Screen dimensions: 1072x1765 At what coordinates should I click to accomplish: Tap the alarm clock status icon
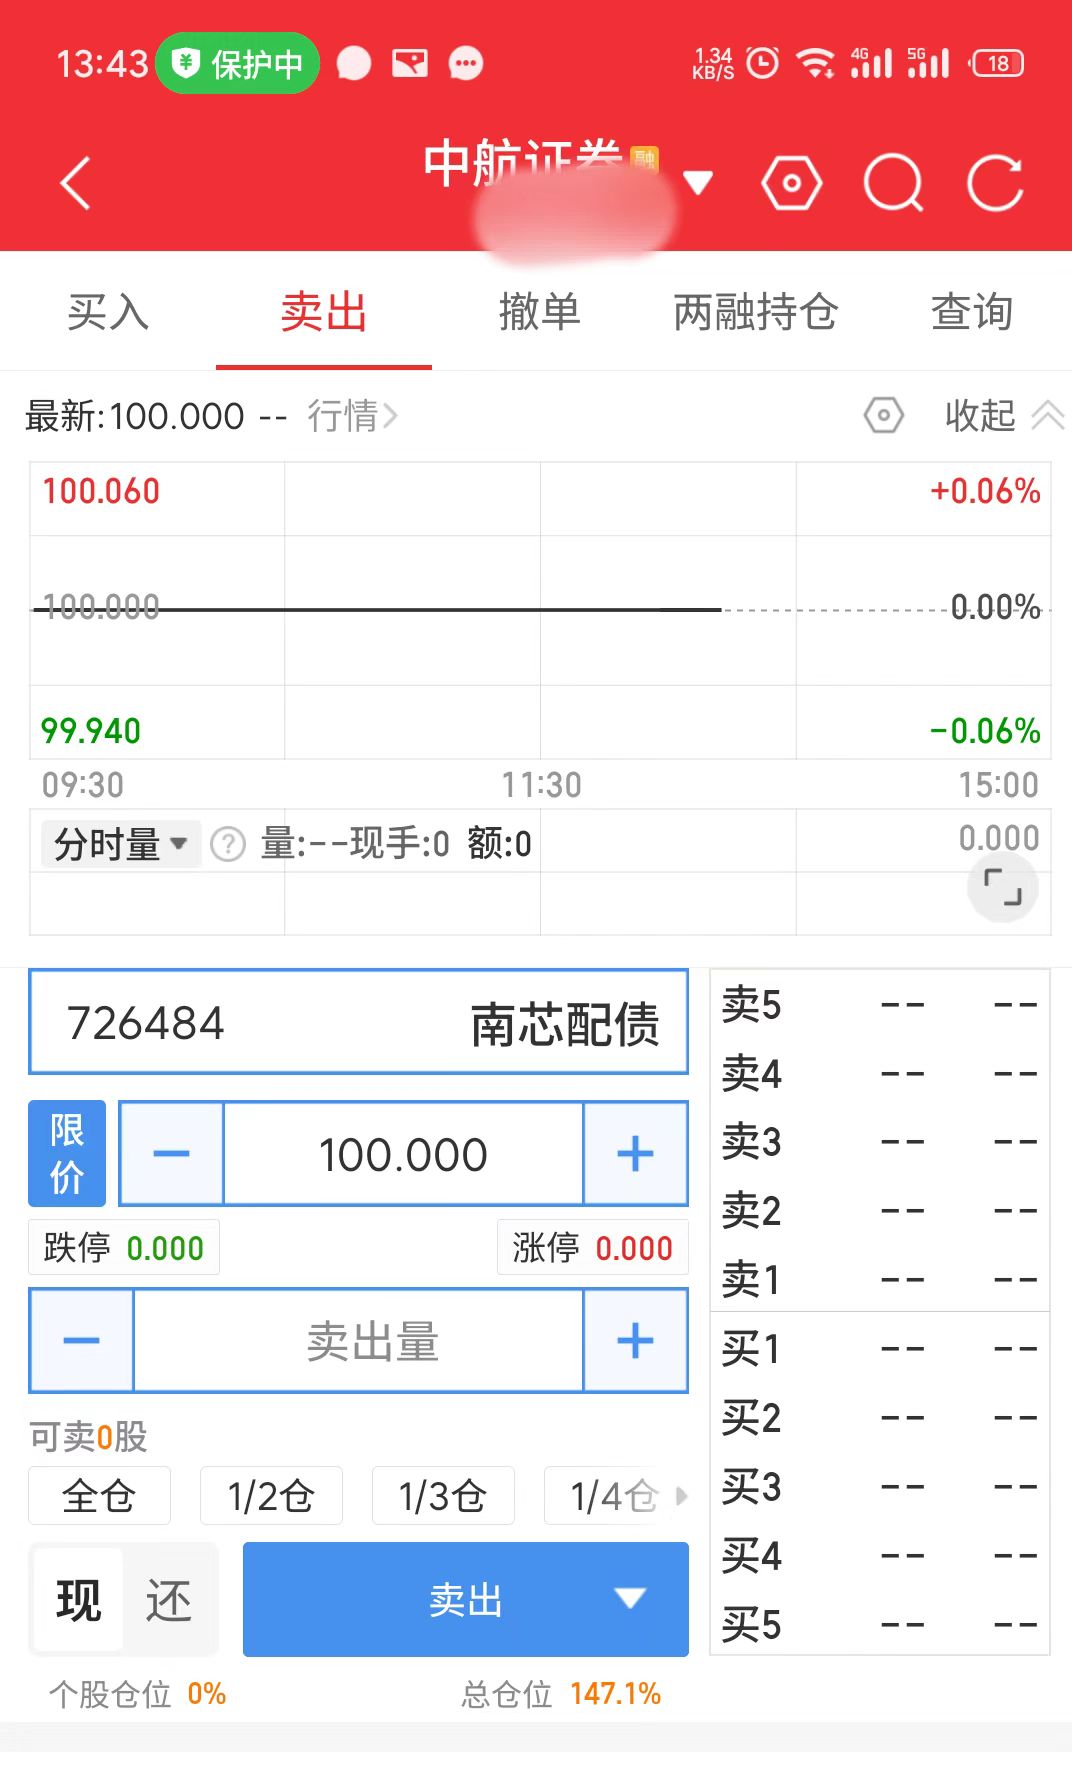tap(763, 62)
